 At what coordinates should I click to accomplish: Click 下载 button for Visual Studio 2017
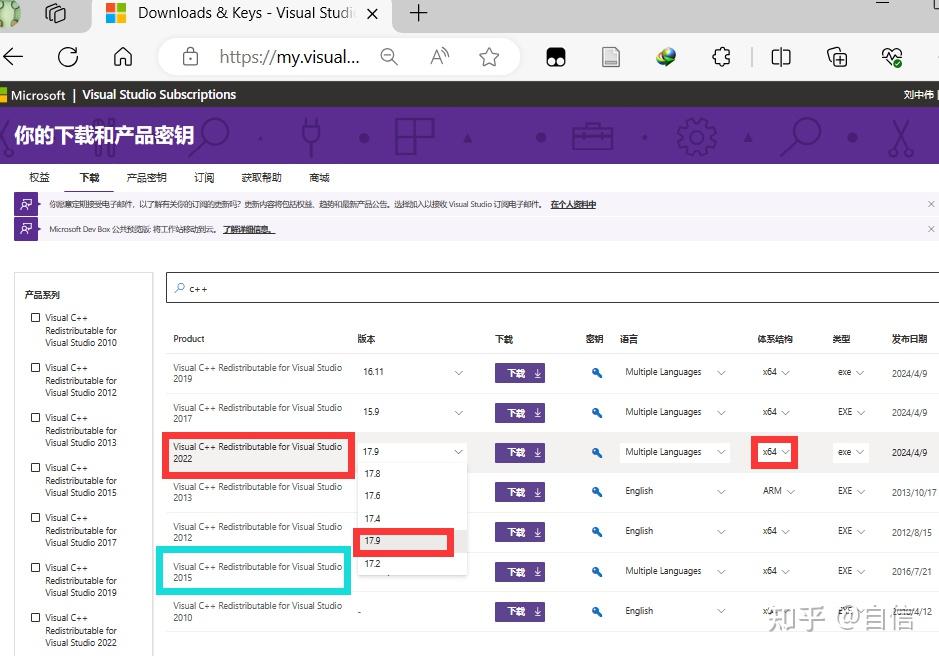[x=519, y=412]
